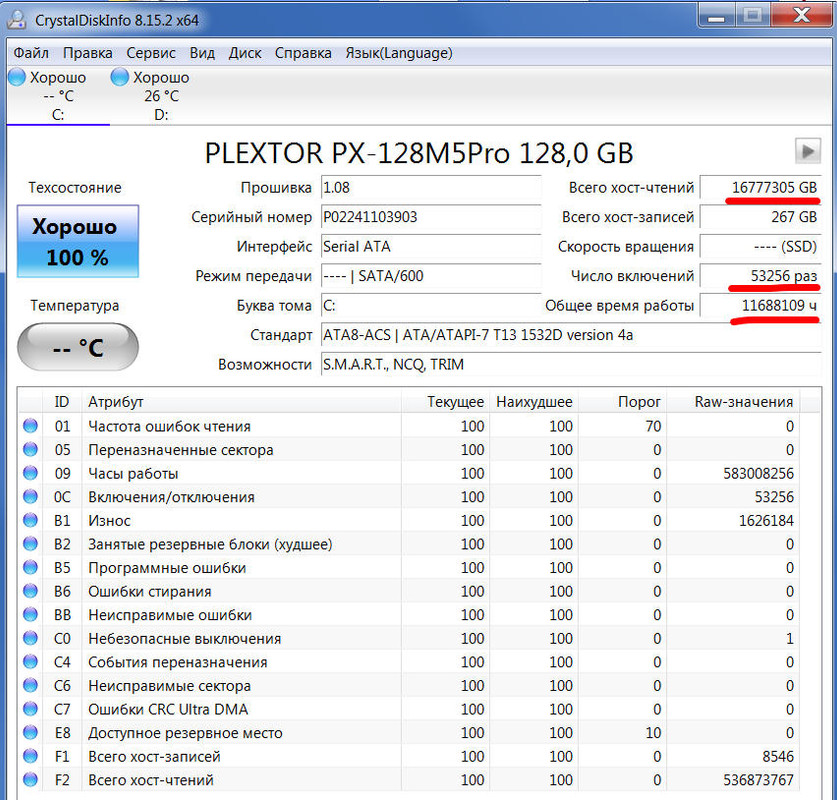Open the Вид menu
837x800 pixels.
tap(202, 53)
